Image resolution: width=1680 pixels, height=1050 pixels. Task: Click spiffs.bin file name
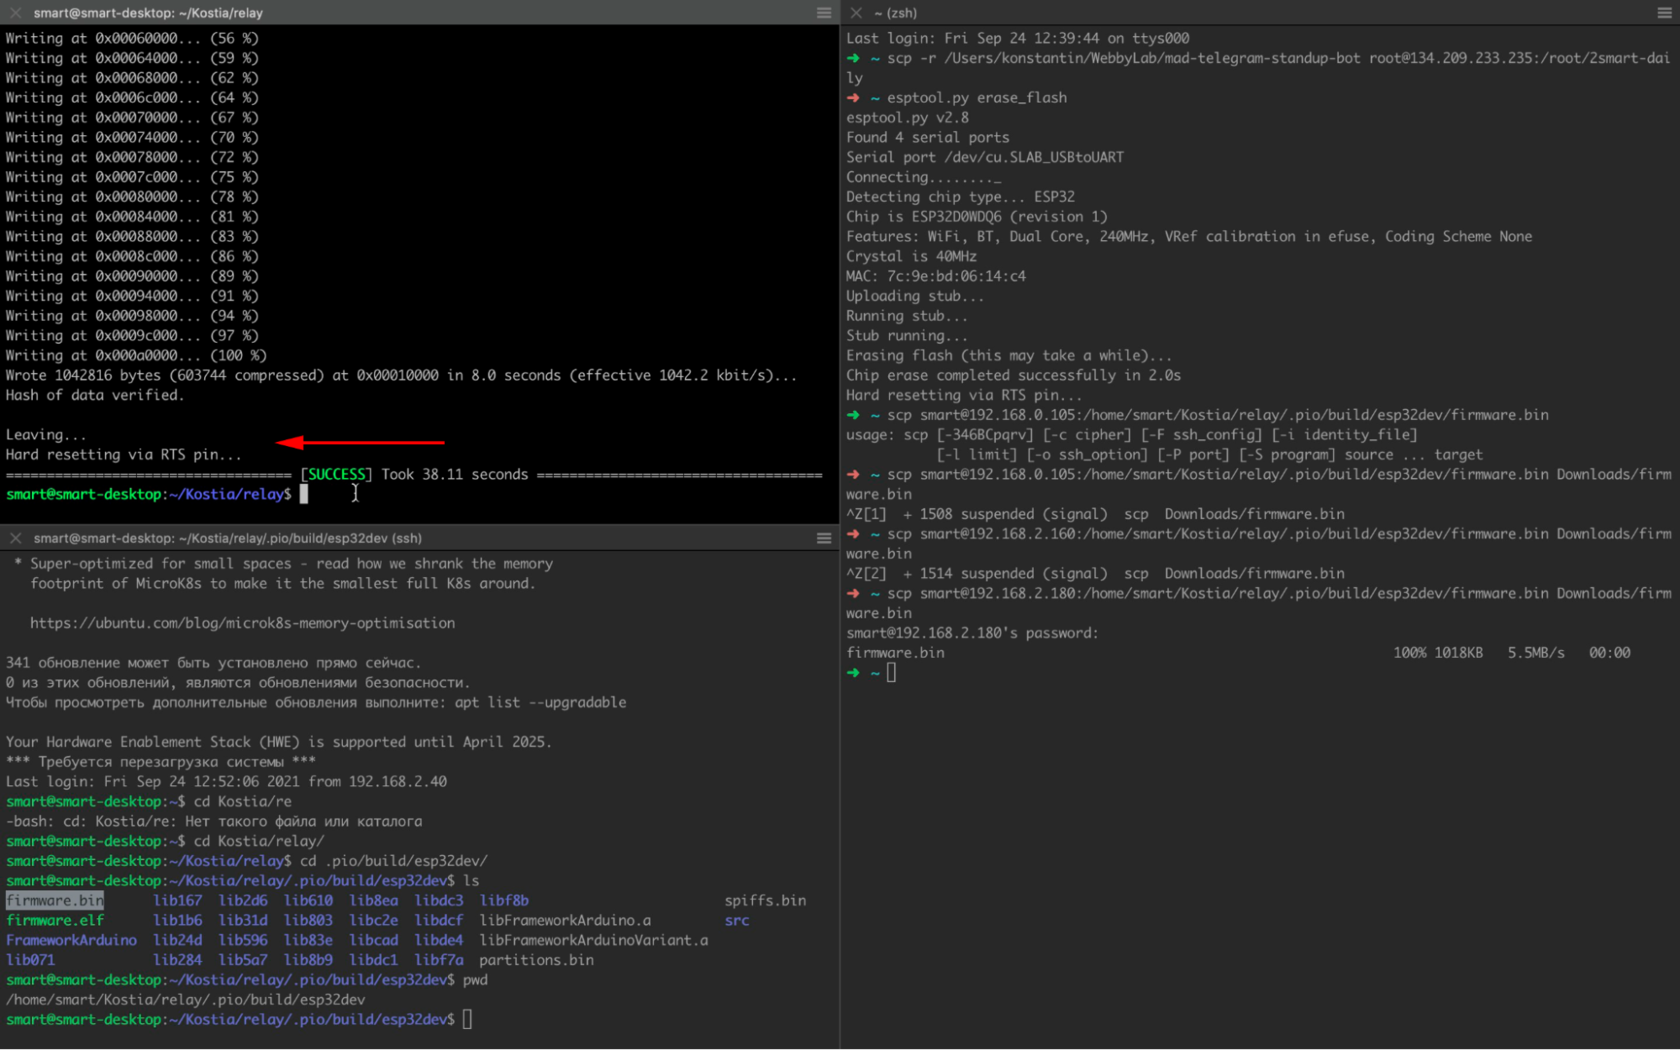click(765, 900)
